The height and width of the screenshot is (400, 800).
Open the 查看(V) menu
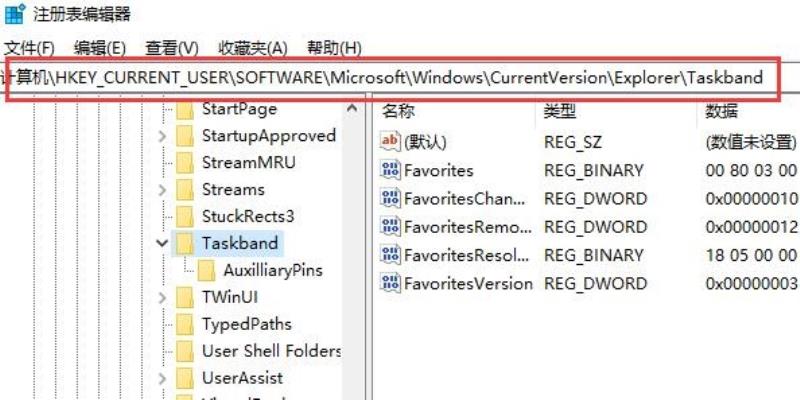tap(171, 48)
